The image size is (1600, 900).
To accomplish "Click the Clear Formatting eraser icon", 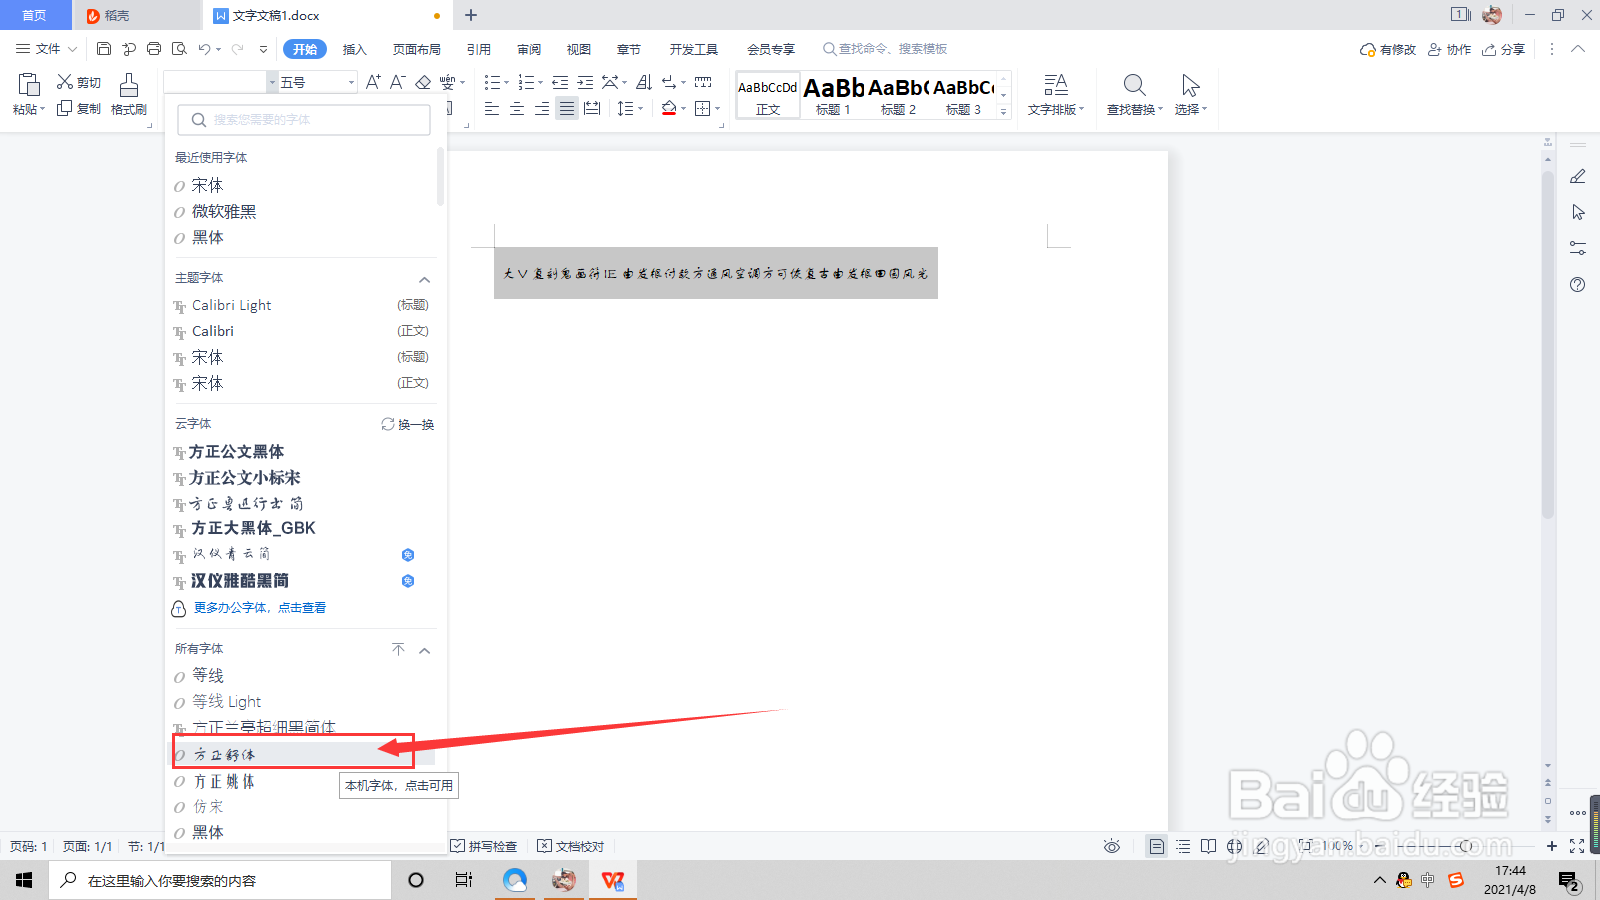I will pos(423,82).
